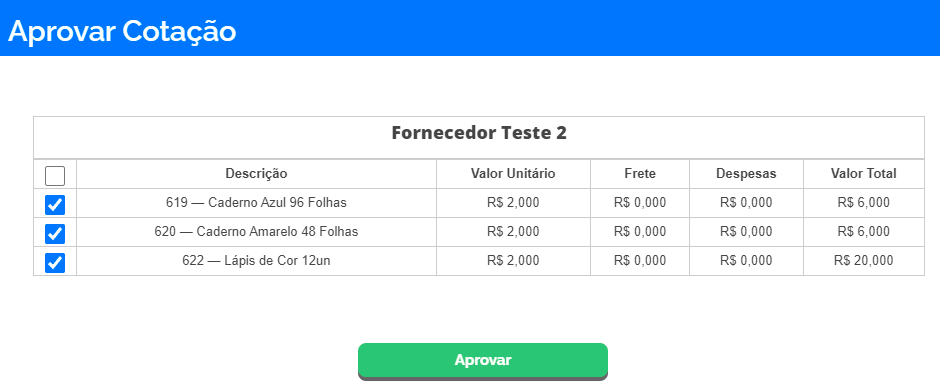The width and height of the screenshot is (940, 391).
Task: Click the Valor Total cell for Caderno Azul
Action: pos(864,203)
